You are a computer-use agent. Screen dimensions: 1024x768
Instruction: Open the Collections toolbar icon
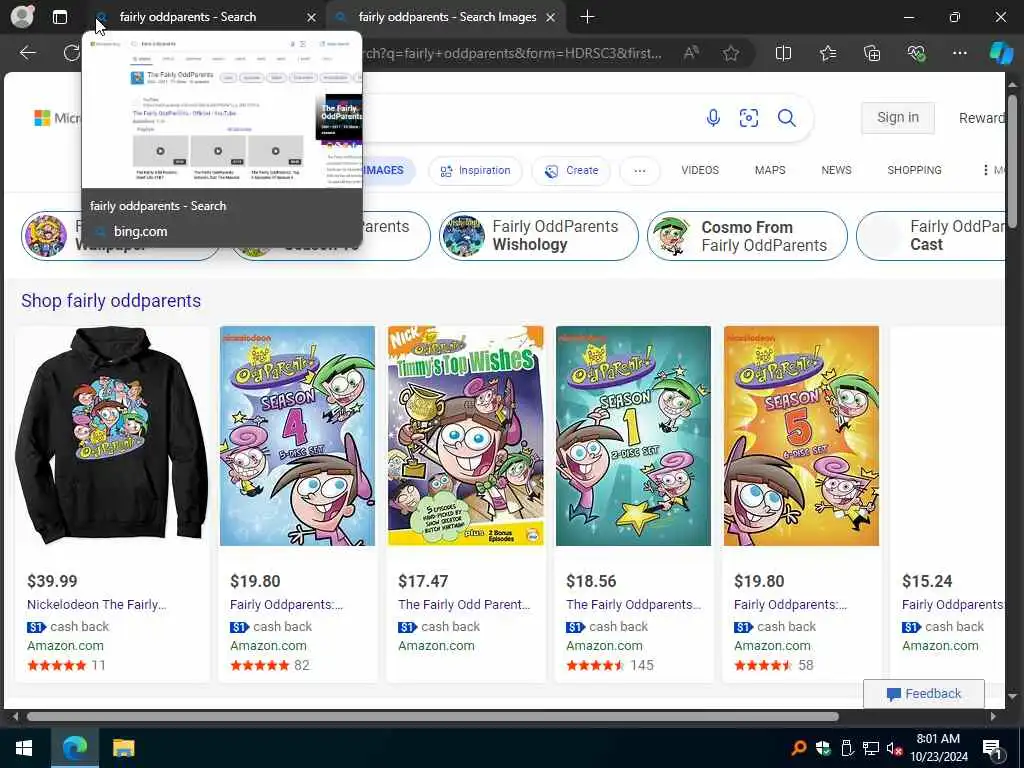pos(872,53)
